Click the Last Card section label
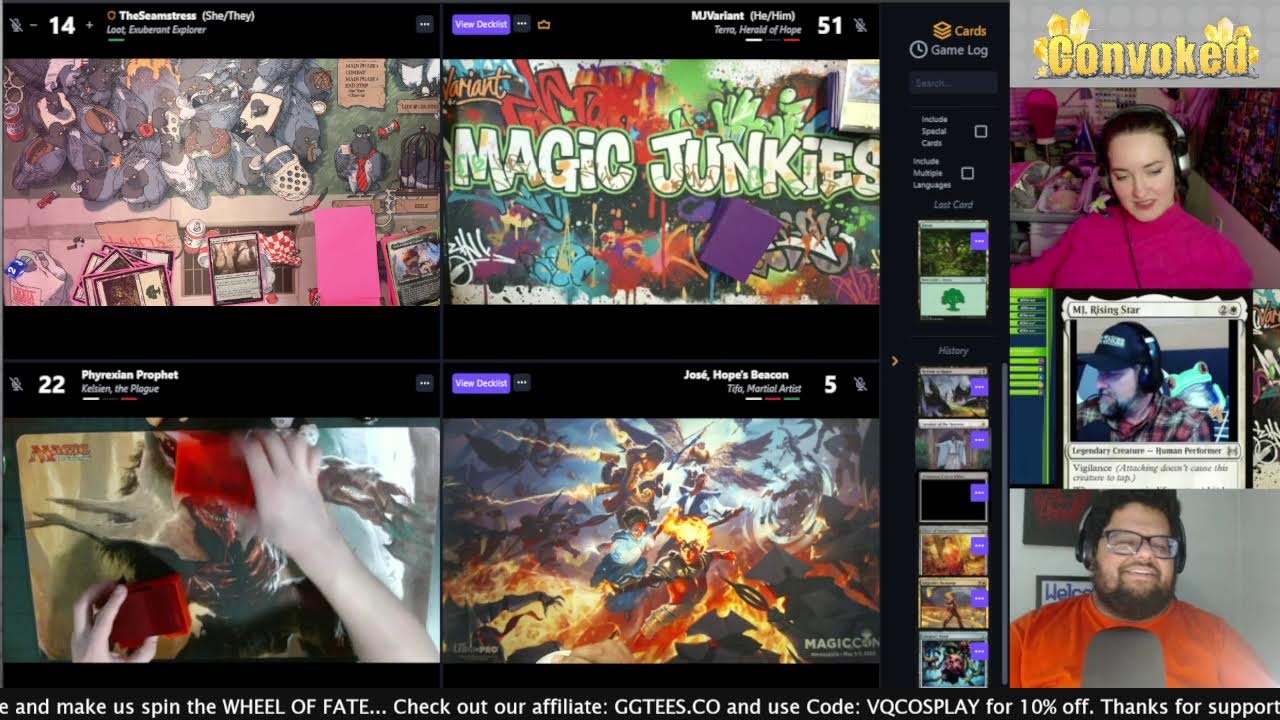 click(953, 205)
